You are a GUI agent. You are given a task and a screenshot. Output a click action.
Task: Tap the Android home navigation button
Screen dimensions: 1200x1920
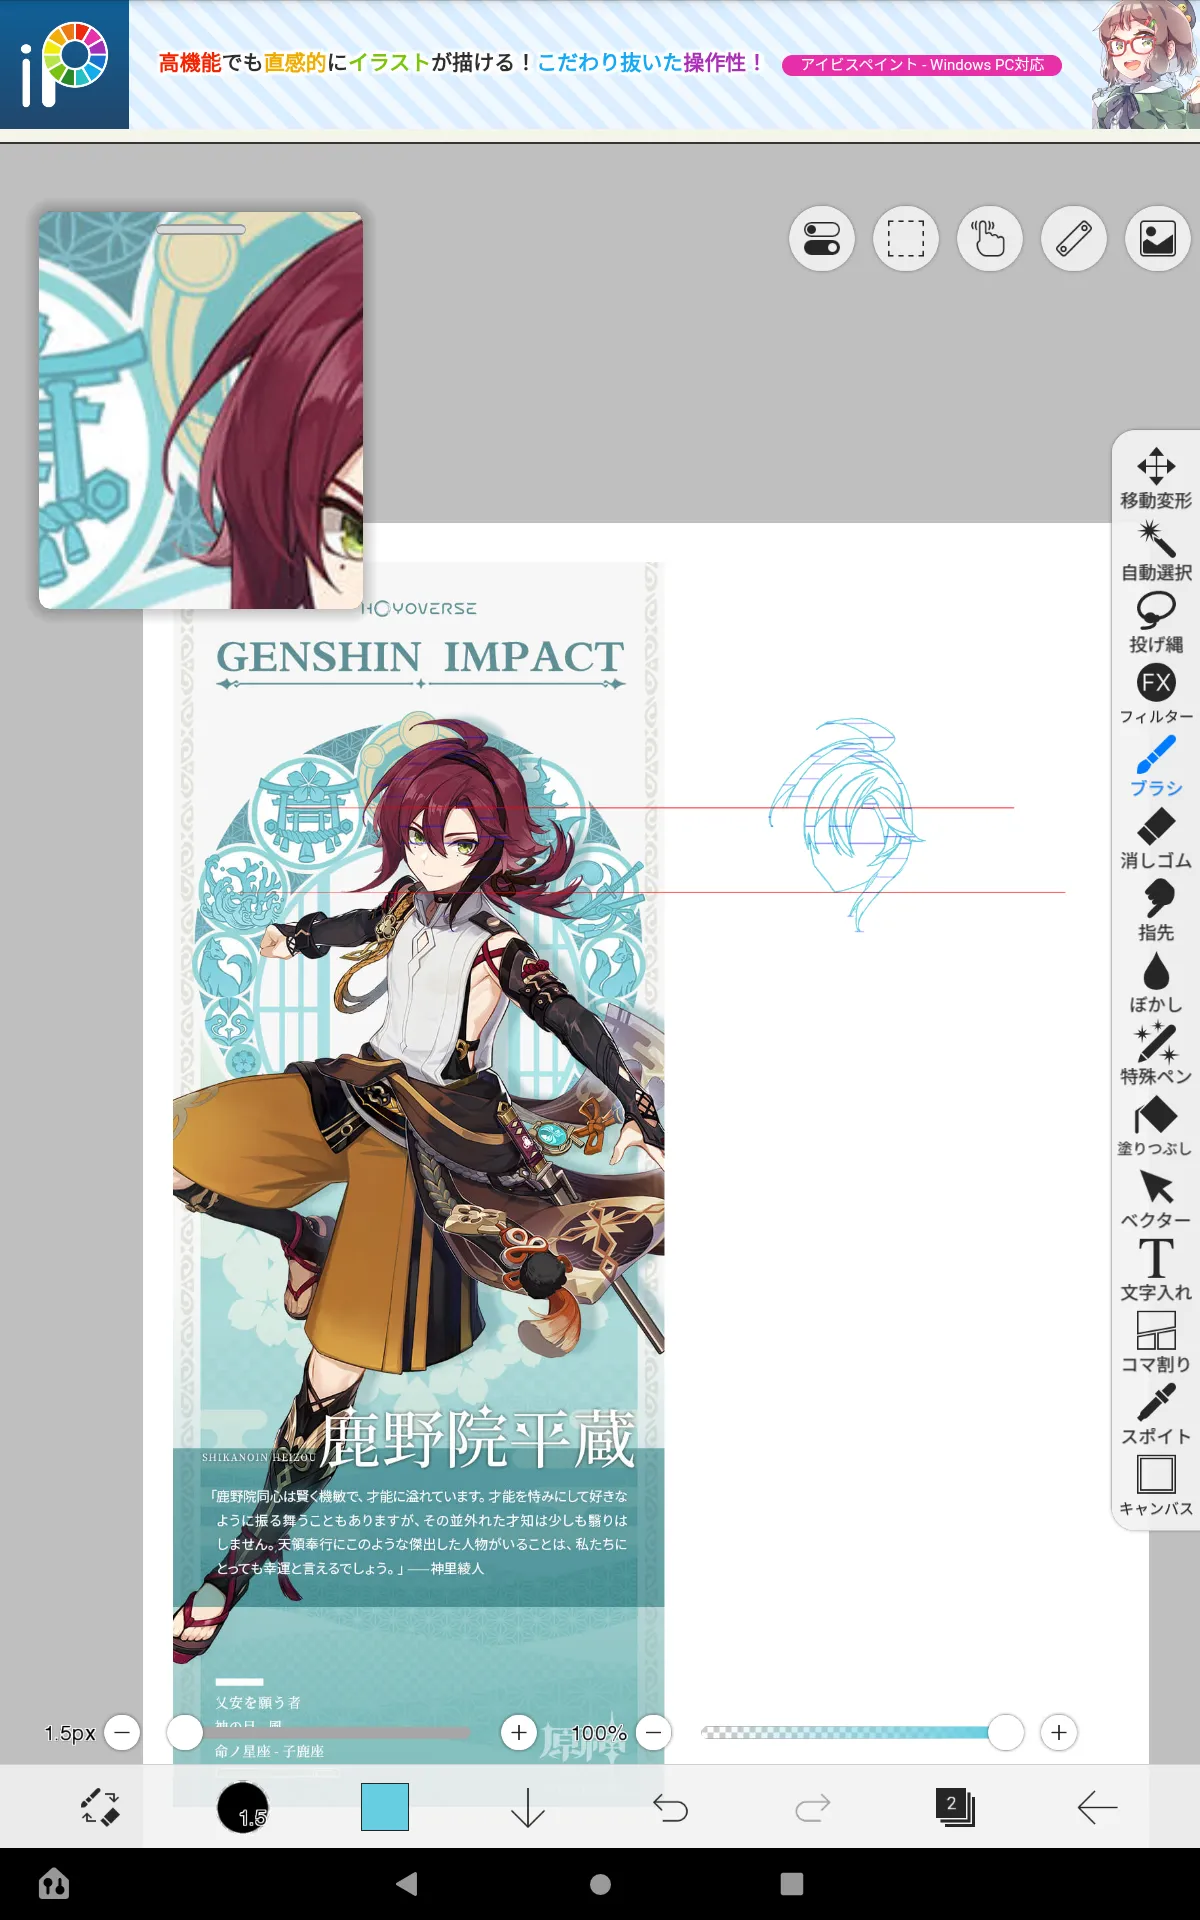point(600,1884)
